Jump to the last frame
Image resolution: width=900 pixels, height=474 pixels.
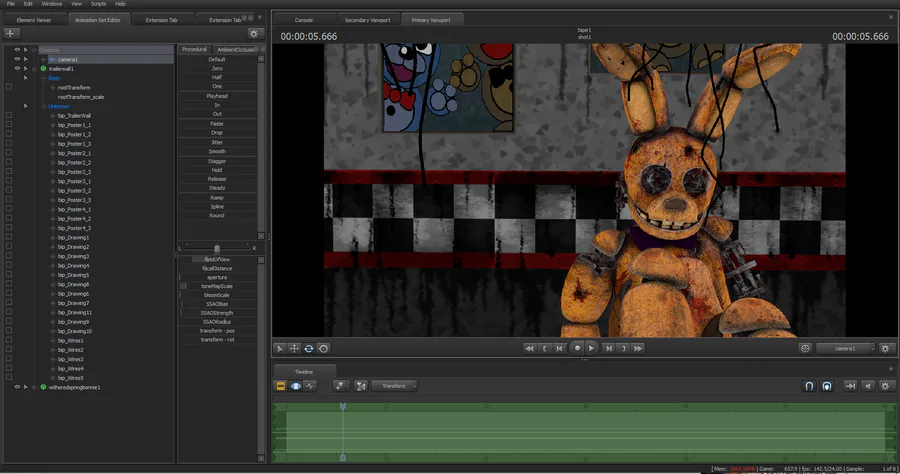(x=638, y=348)
